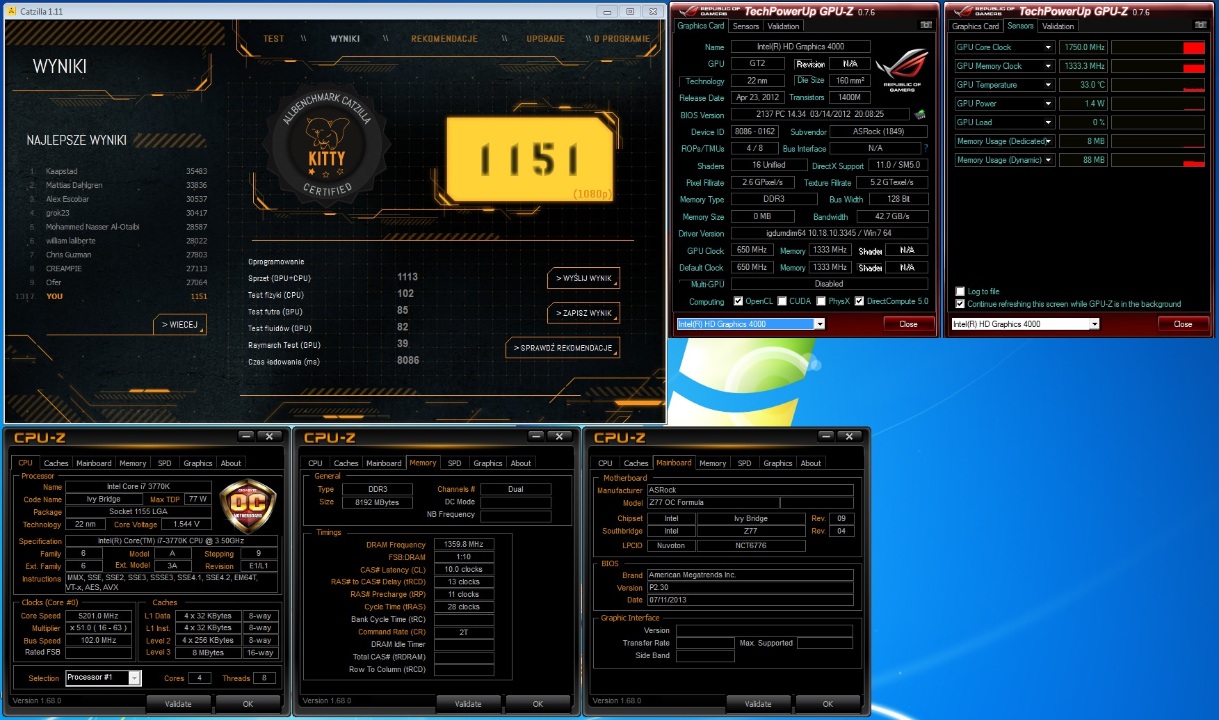
Task: Select WYNIKI tab in Catzilla
Action: 345,39
